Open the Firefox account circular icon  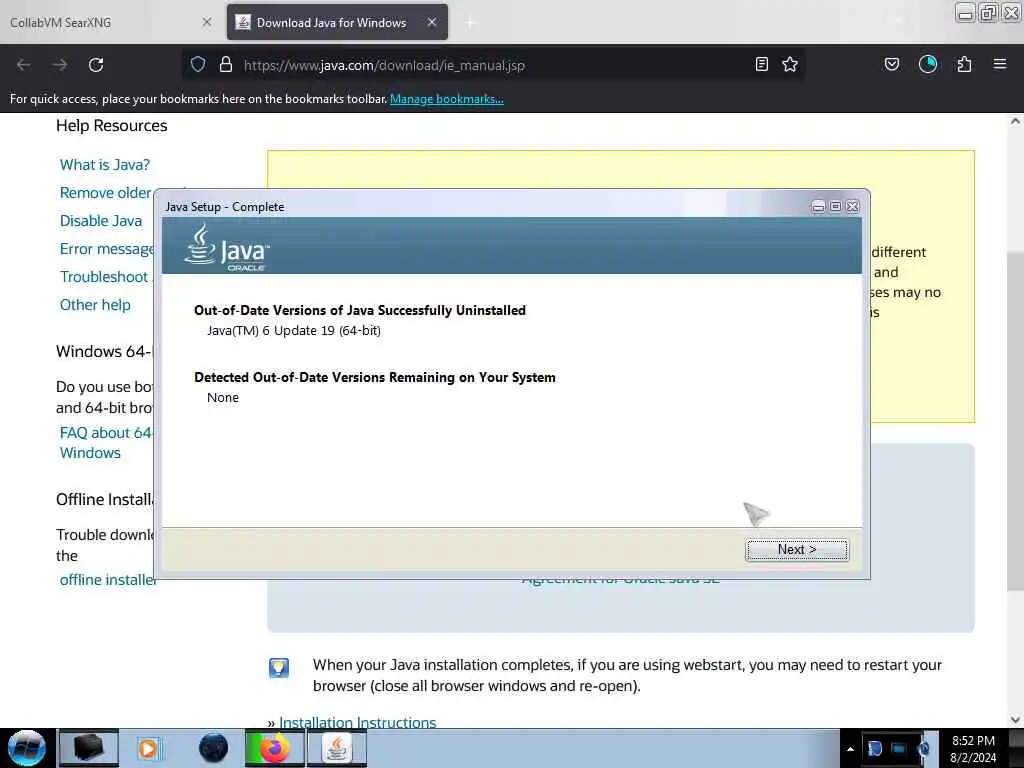click(x=927, y=64)
